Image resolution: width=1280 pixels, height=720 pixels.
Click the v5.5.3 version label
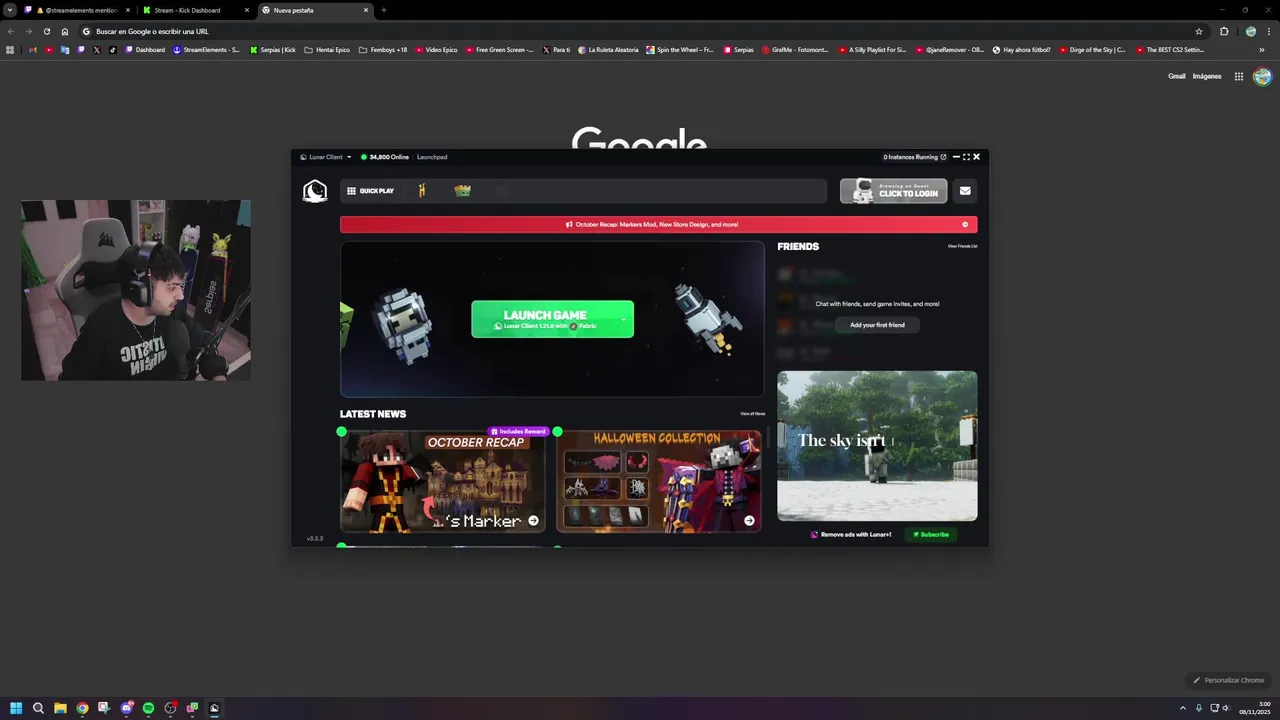click(x=314, y=538)
